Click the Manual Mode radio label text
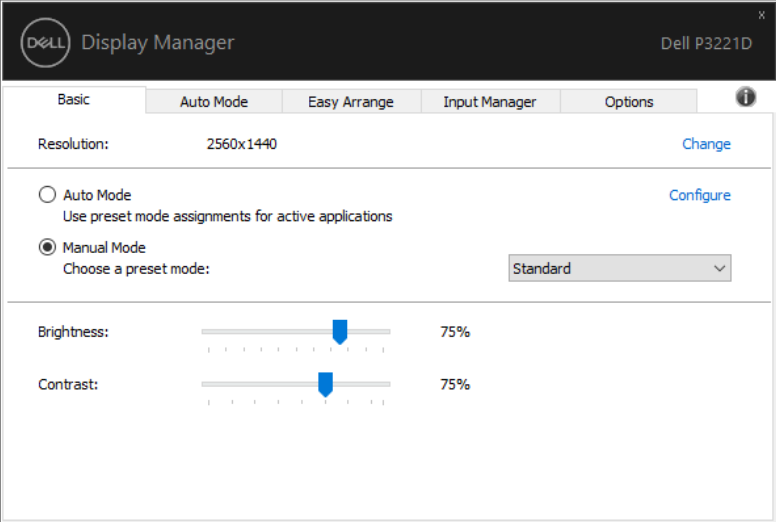Image resolution: width=776 pixels, height=522 pixels. click(104, 247)
